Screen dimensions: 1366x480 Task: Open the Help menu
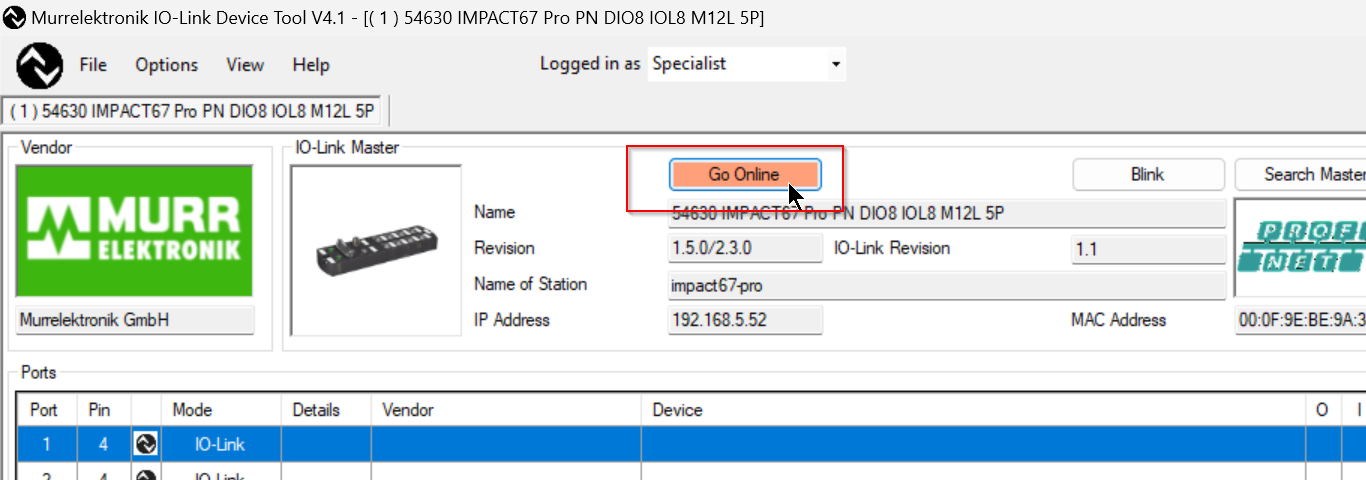pyautogui.click(x=311, y=65)
